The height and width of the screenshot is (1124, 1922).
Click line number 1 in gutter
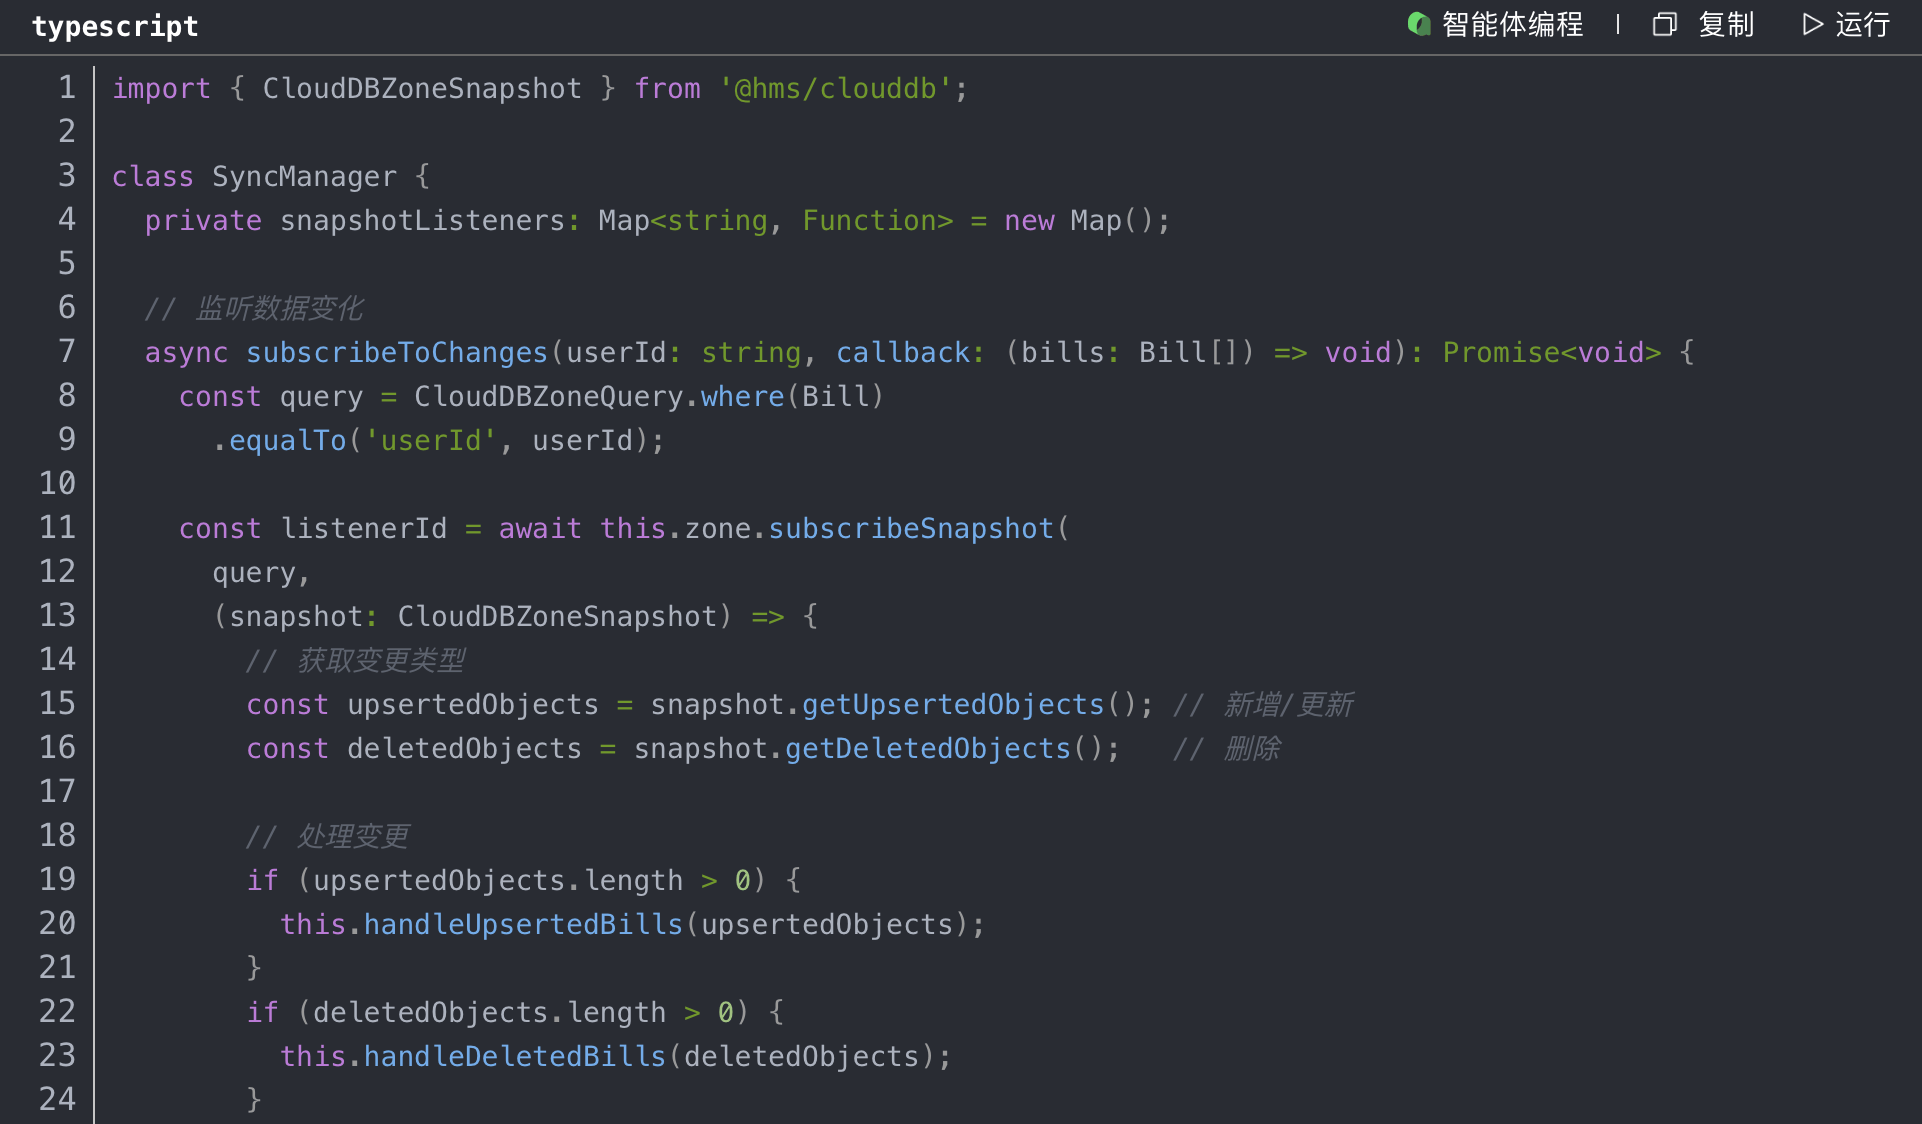66,88
